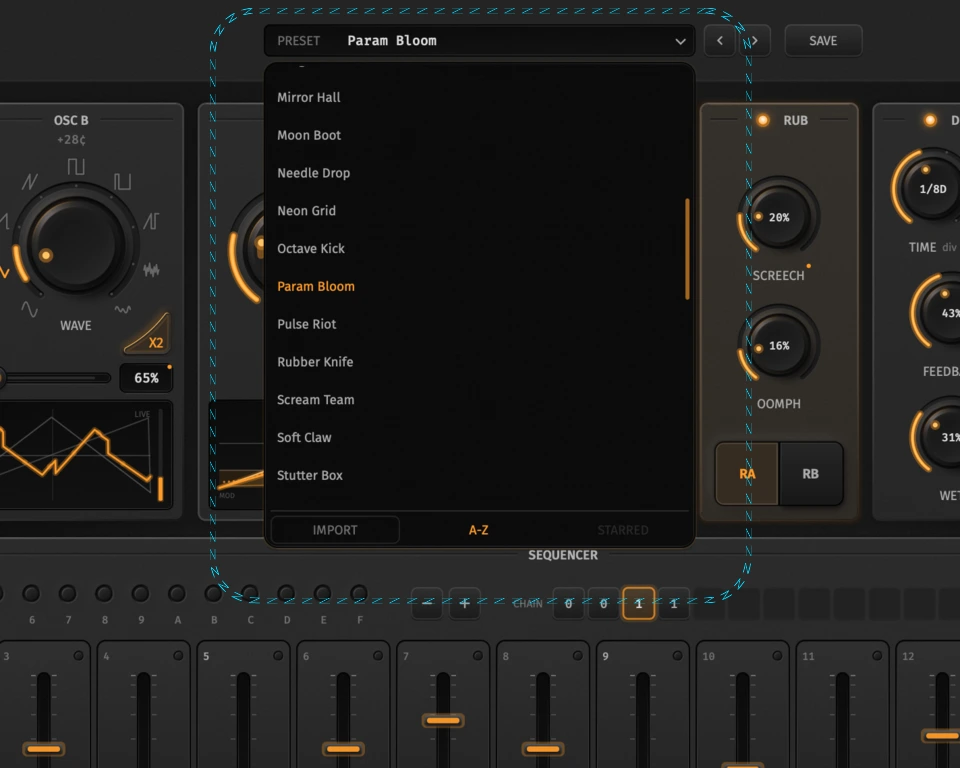Click the OSC B waveform display
Image resolution: width=960 pixels, height=768 pixels.
tap(84, 454)
